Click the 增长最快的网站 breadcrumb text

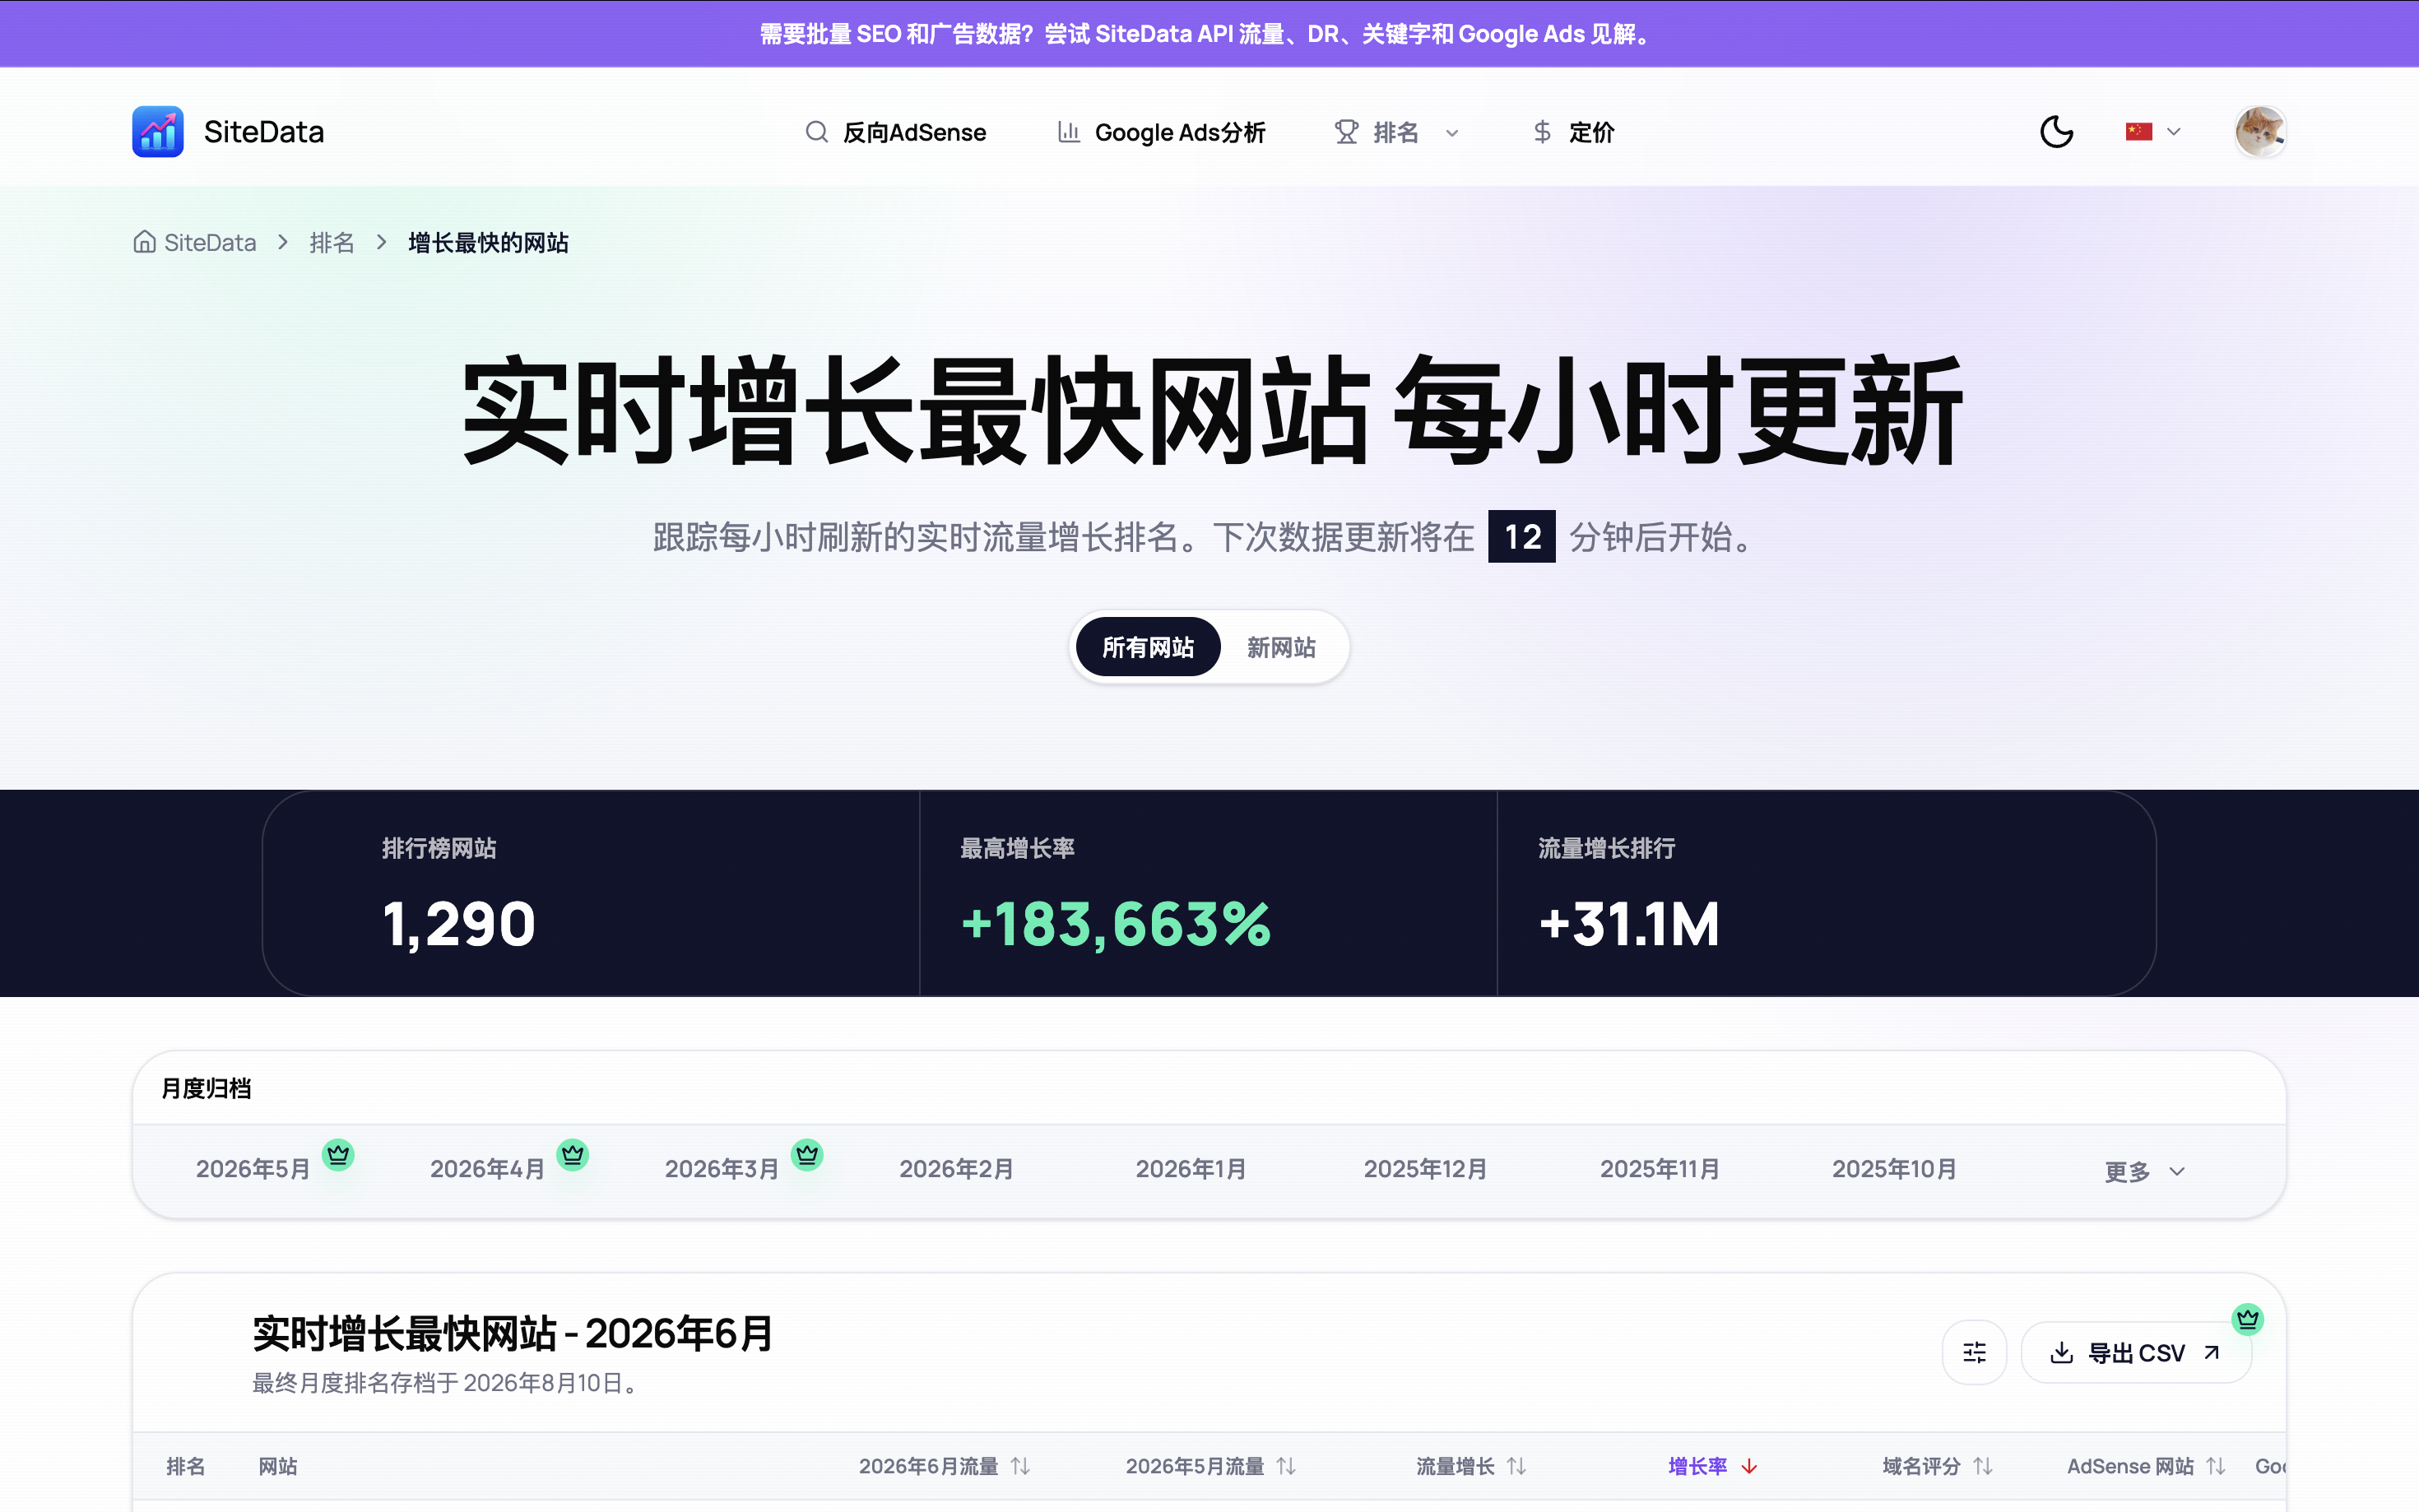pyautogui.click(x=488, y=242)
